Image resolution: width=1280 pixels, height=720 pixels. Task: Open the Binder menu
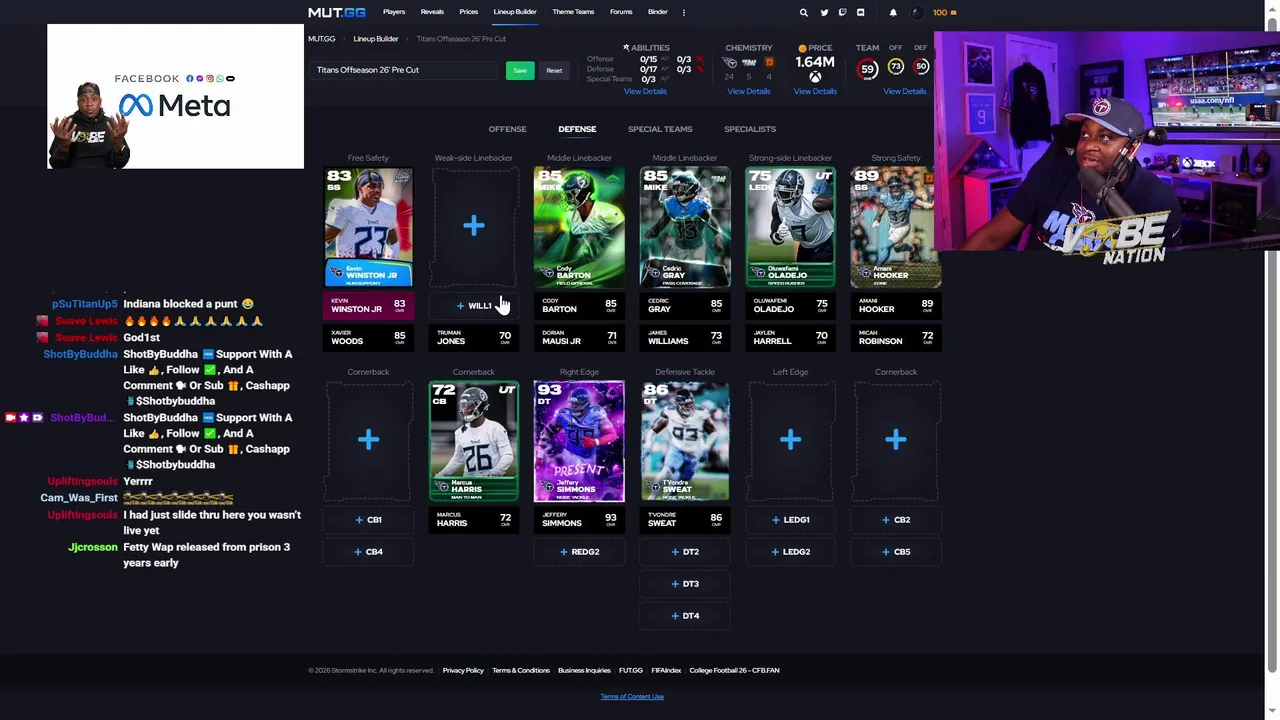pos(657,12)
